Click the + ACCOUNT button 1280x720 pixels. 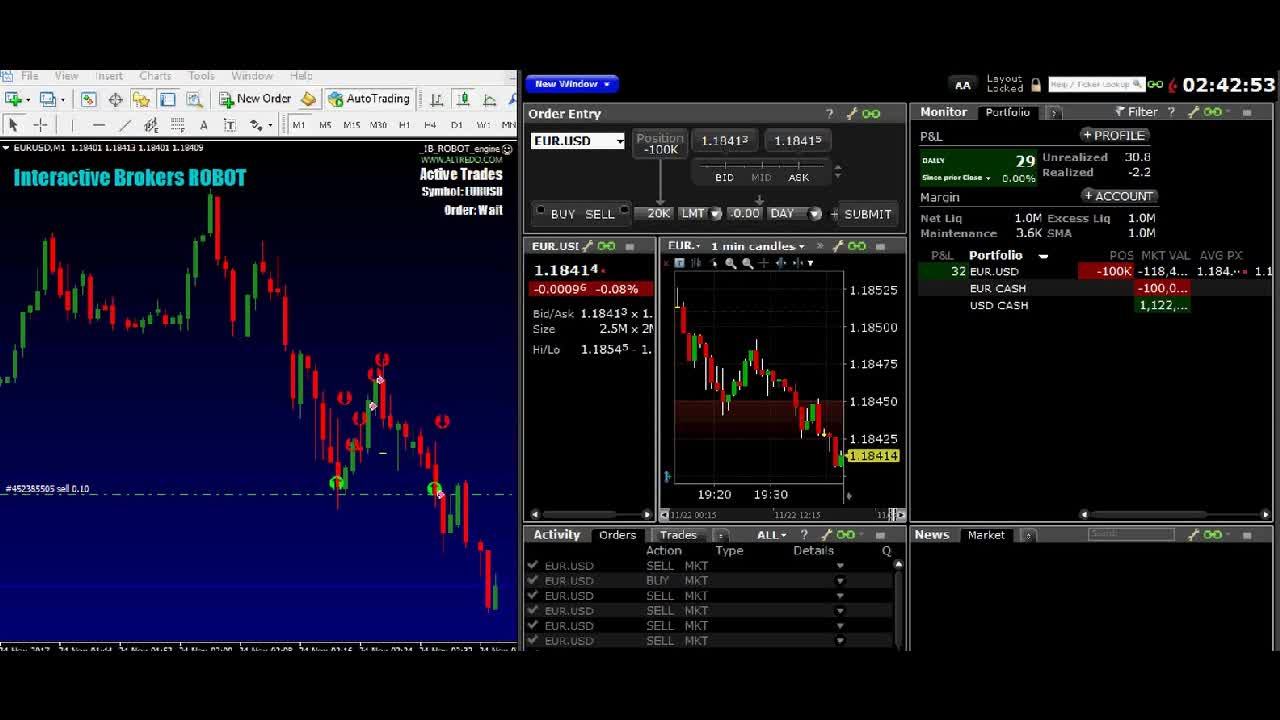coord(1119,196)
